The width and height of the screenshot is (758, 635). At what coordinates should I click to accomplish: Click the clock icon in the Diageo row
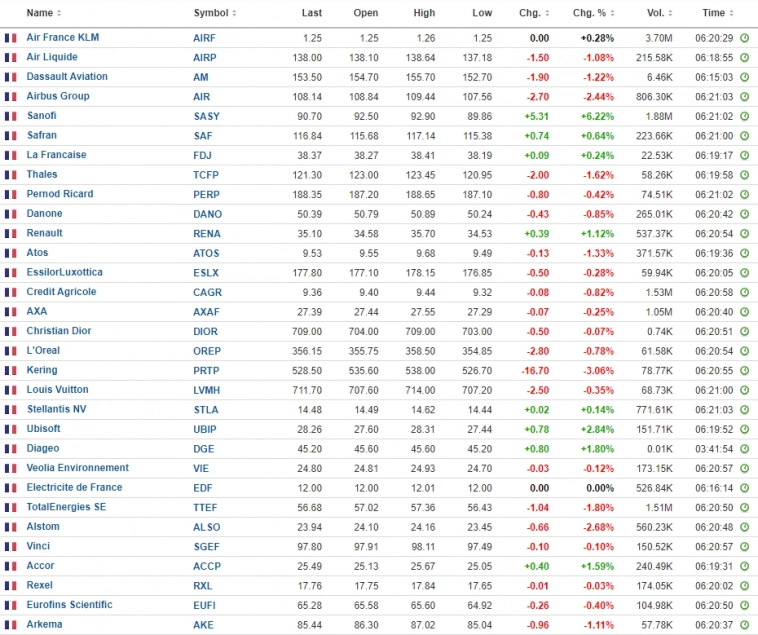point(744,449)
